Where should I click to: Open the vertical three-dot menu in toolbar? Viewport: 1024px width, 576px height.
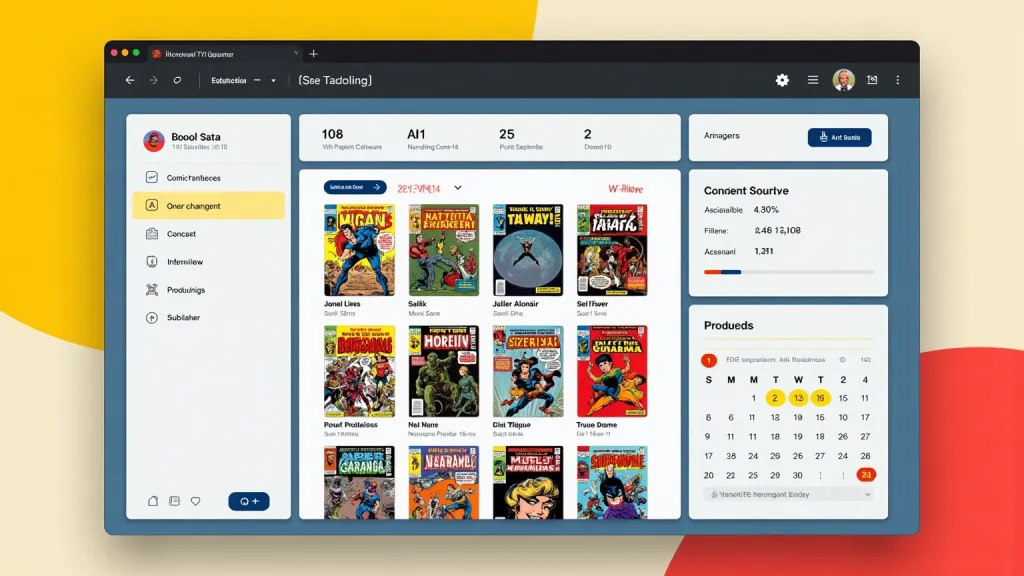(x=897, y=80)
